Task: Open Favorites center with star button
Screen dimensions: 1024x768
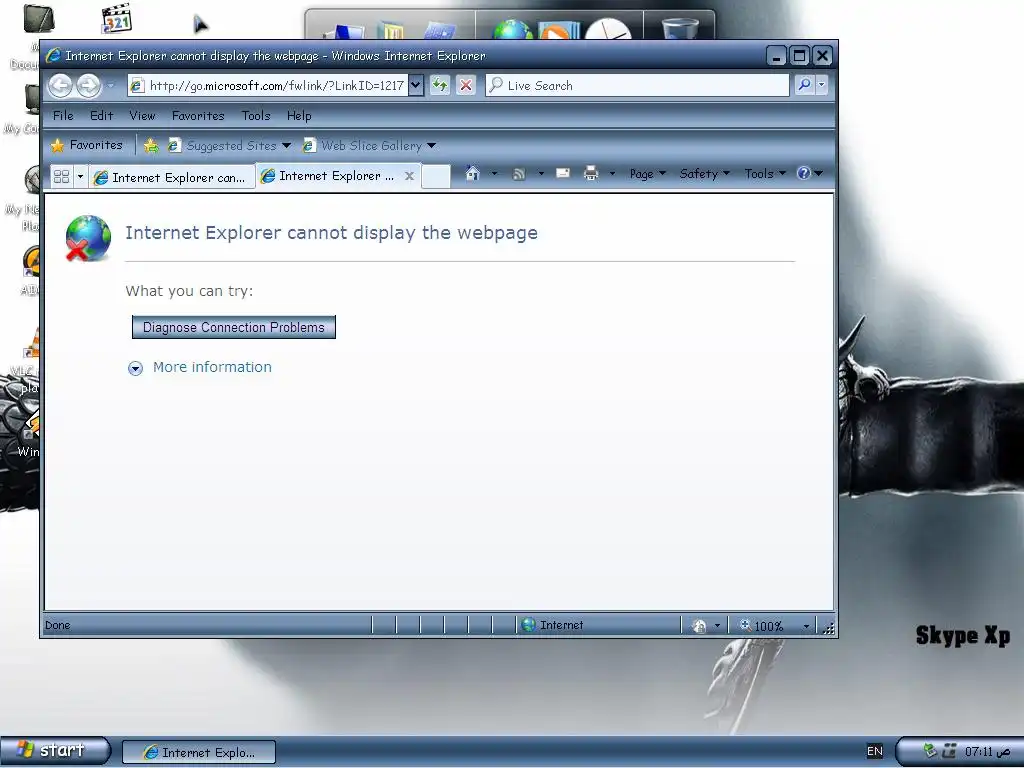Action: click(x=87, y=145)
